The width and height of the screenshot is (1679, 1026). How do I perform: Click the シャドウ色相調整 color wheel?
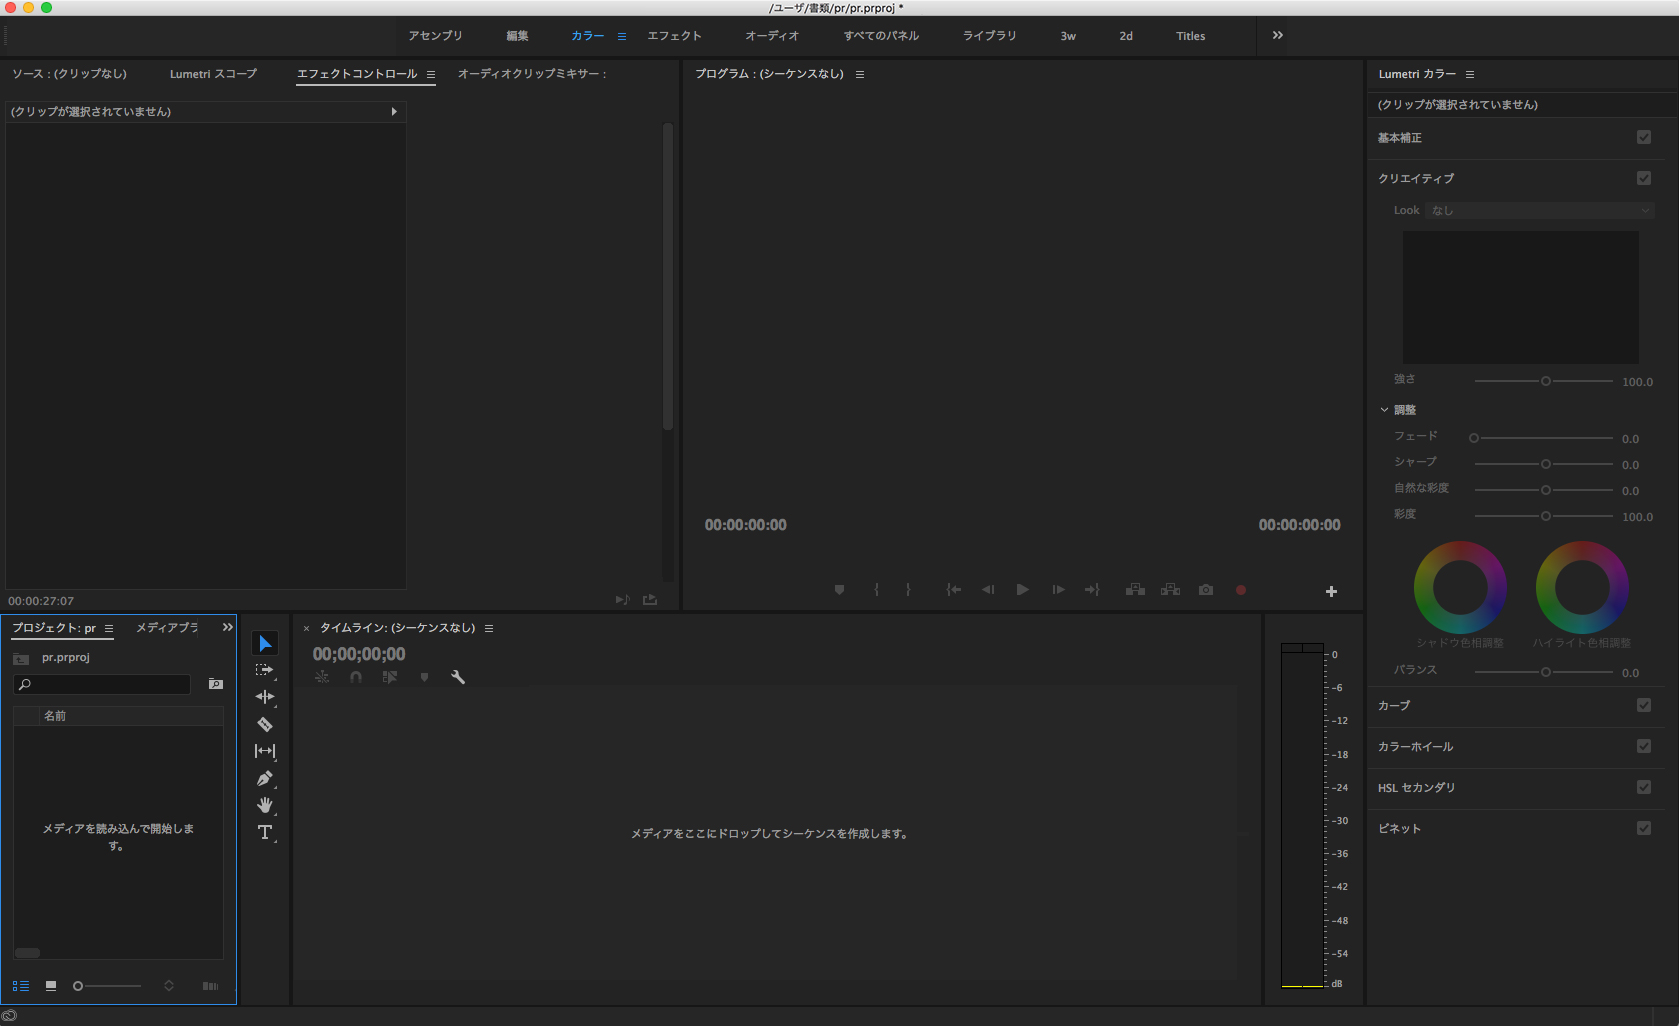click(1460, 587)
